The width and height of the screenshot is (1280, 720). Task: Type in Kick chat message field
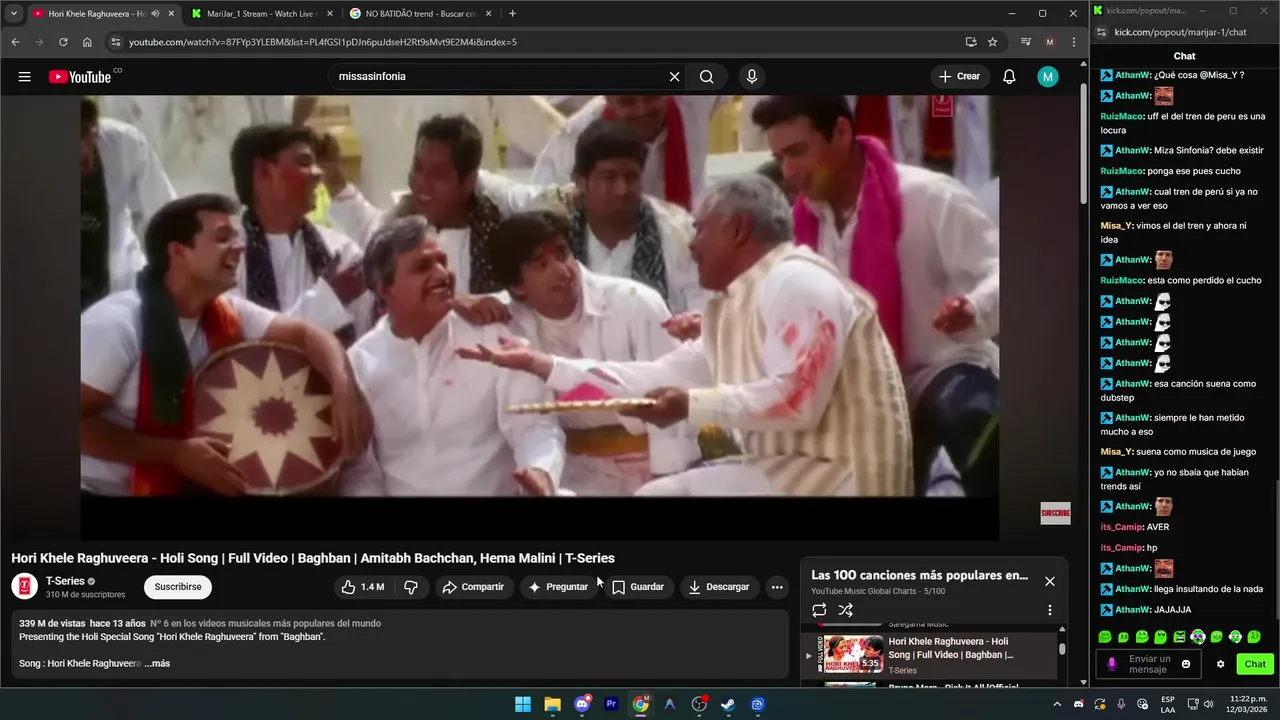pyautogui.click(x=1149, y=664)
